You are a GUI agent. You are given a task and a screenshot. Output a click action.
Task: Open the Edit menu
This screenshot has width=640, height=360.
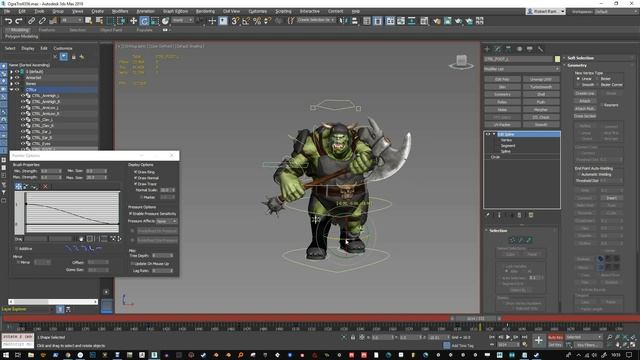tap(22, 11)
